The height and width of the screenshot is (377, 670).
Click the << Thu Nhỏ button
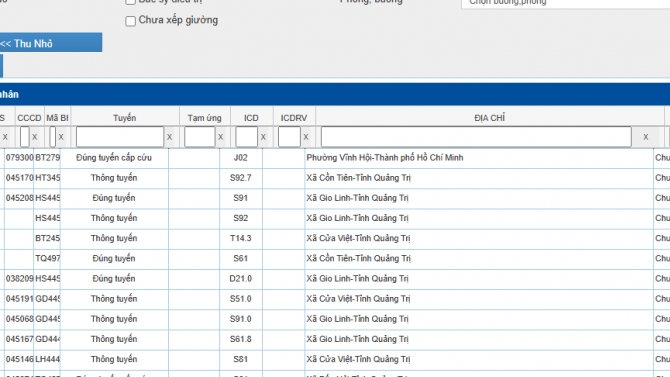click(x=50, y=43)
